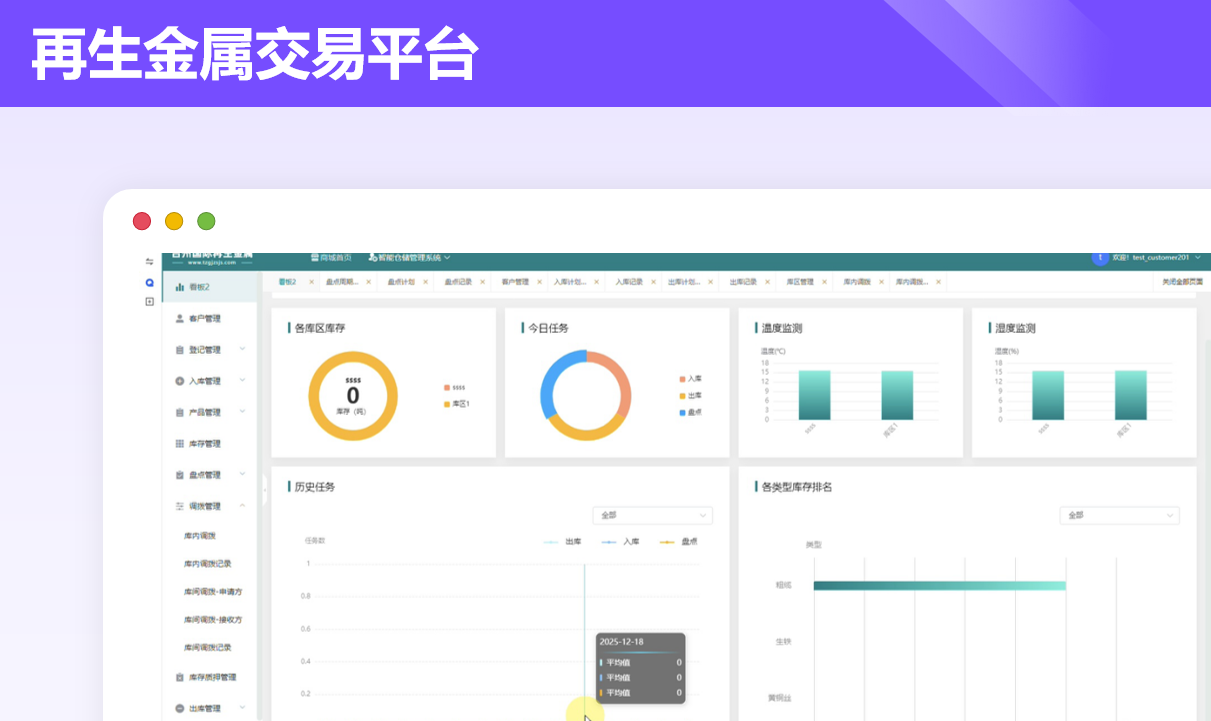
Task: Toggle 盘点 line legend in 历史任务
Action: click(678, 541)
